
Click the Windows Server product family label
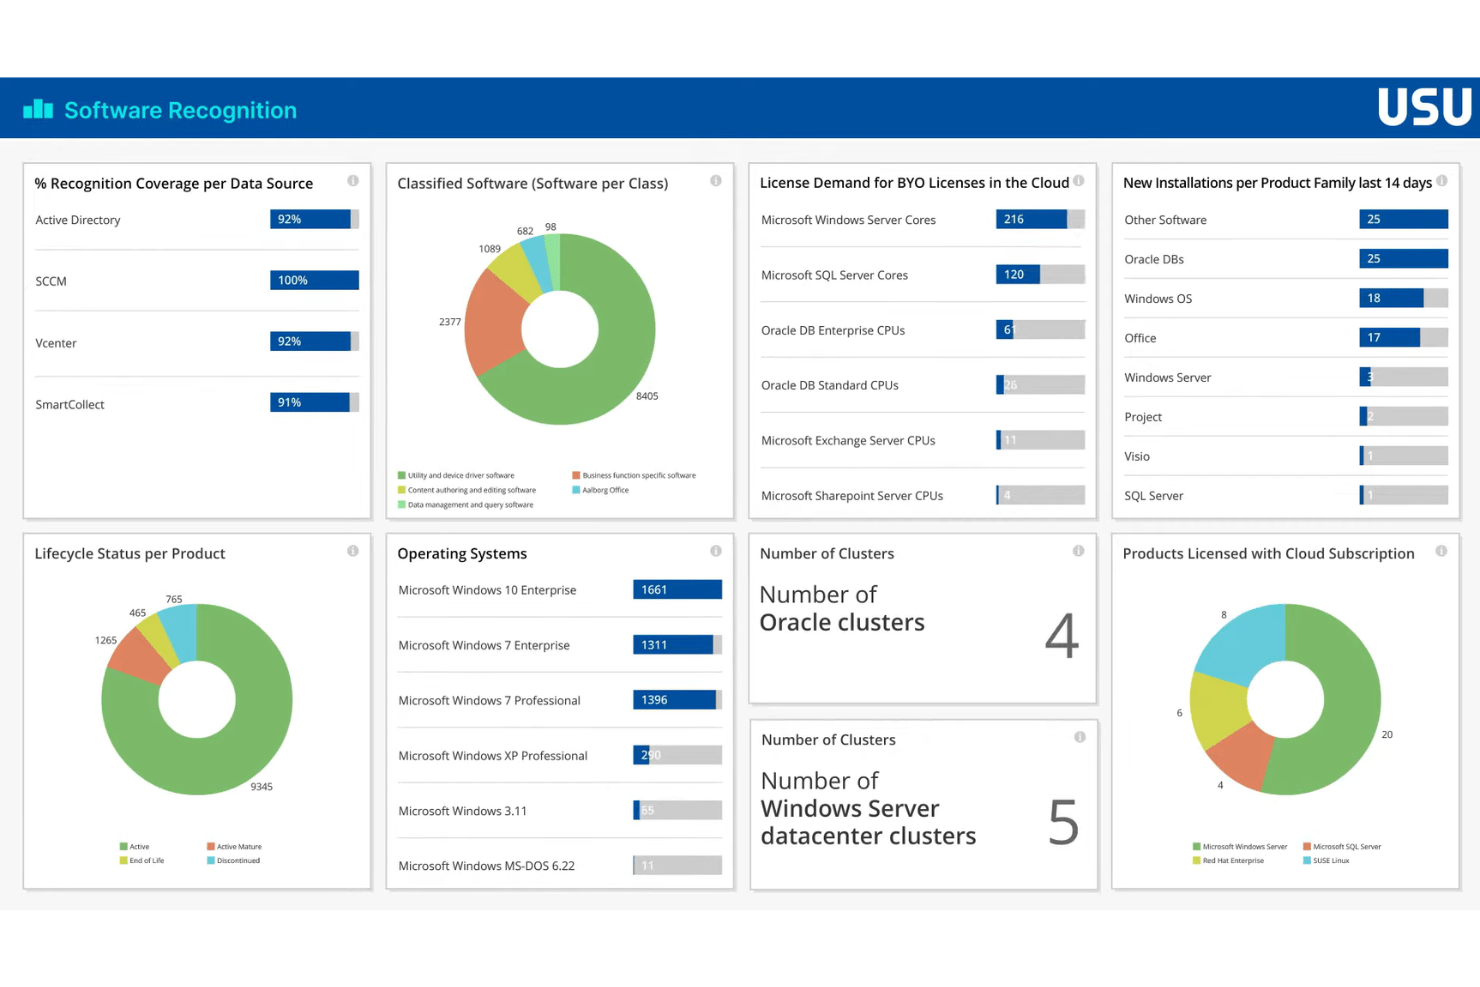(1167, 377)
